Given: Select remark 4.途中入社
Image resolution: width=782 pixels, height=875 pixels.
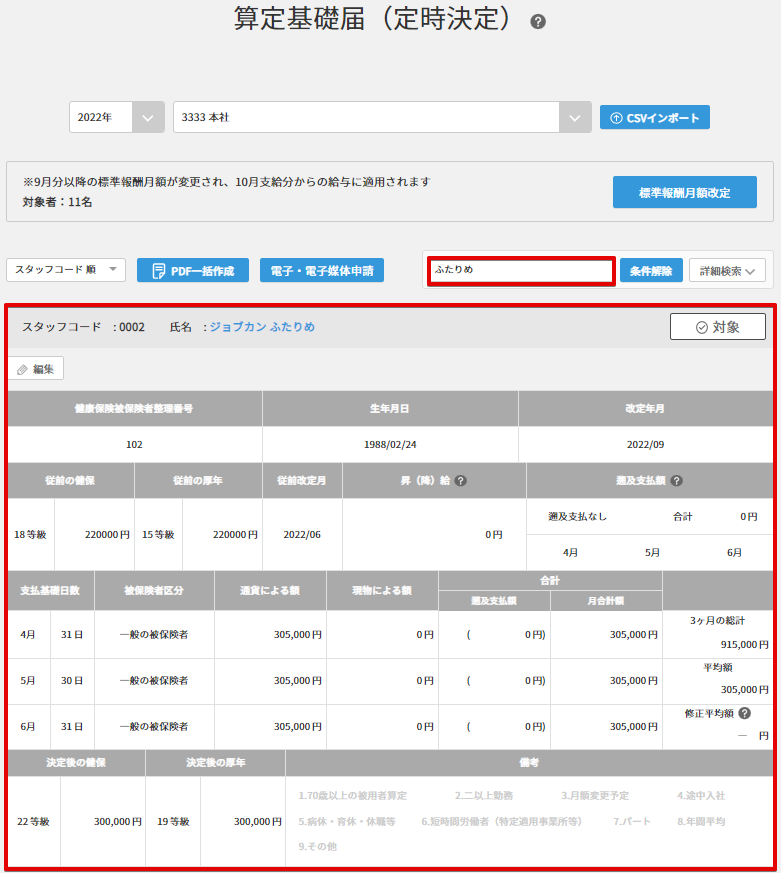Looking at the screenshot, I should 701,795.
